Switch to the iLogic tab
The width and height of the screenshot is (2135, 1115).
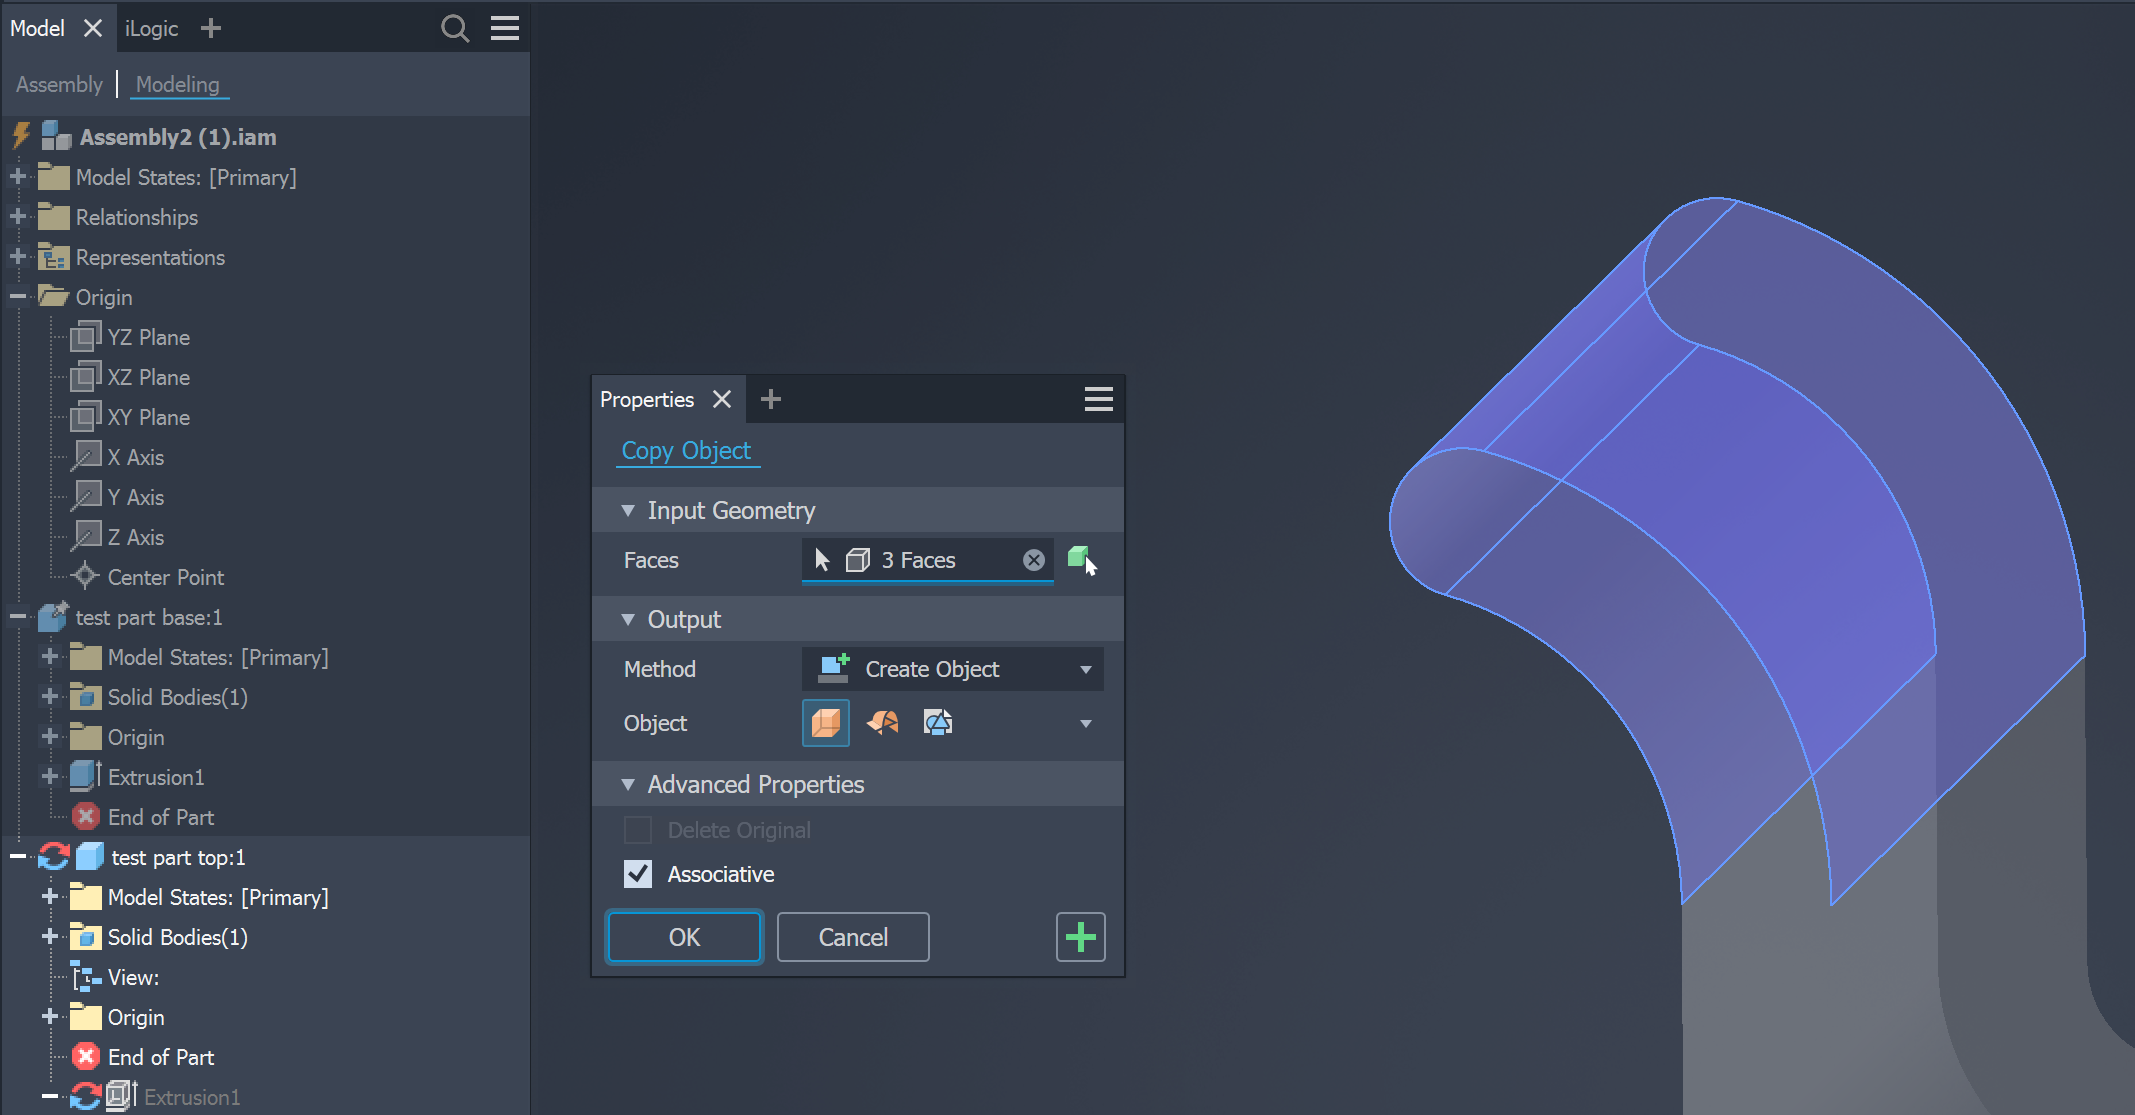[x=151, y=28]
